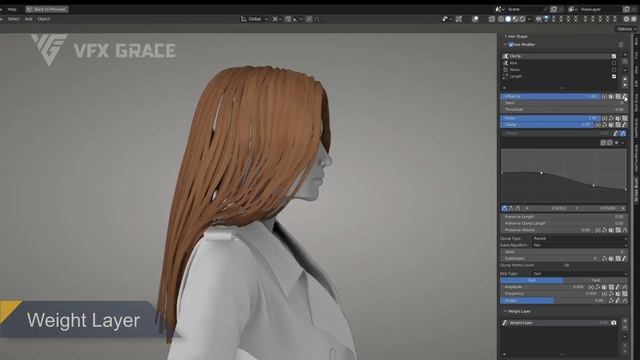Click the checker texture icon on Factor row
The width and height of the screenshot is (640, 360).
(x=624, y=118)
